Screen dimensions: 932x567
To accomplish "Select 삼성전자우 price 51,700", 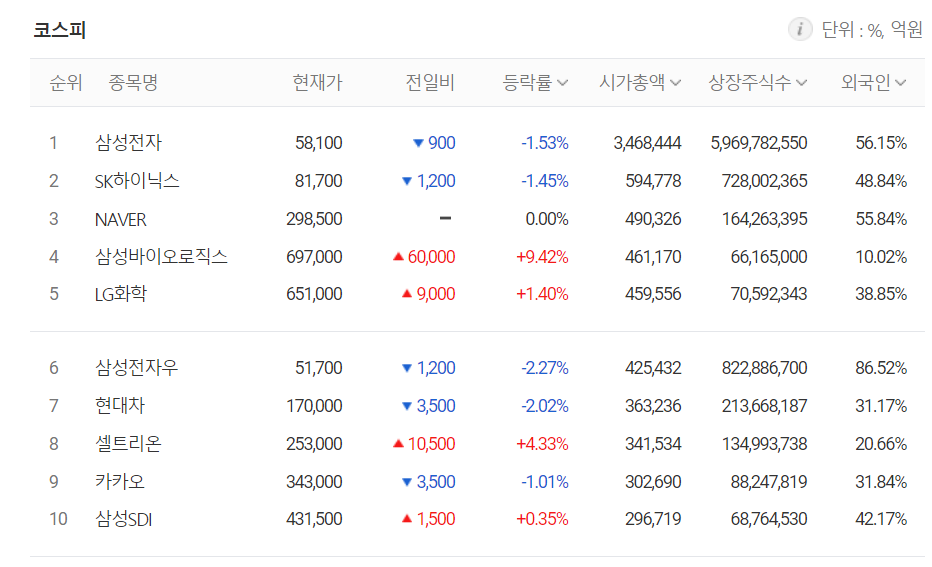I will tap(319, 368).
